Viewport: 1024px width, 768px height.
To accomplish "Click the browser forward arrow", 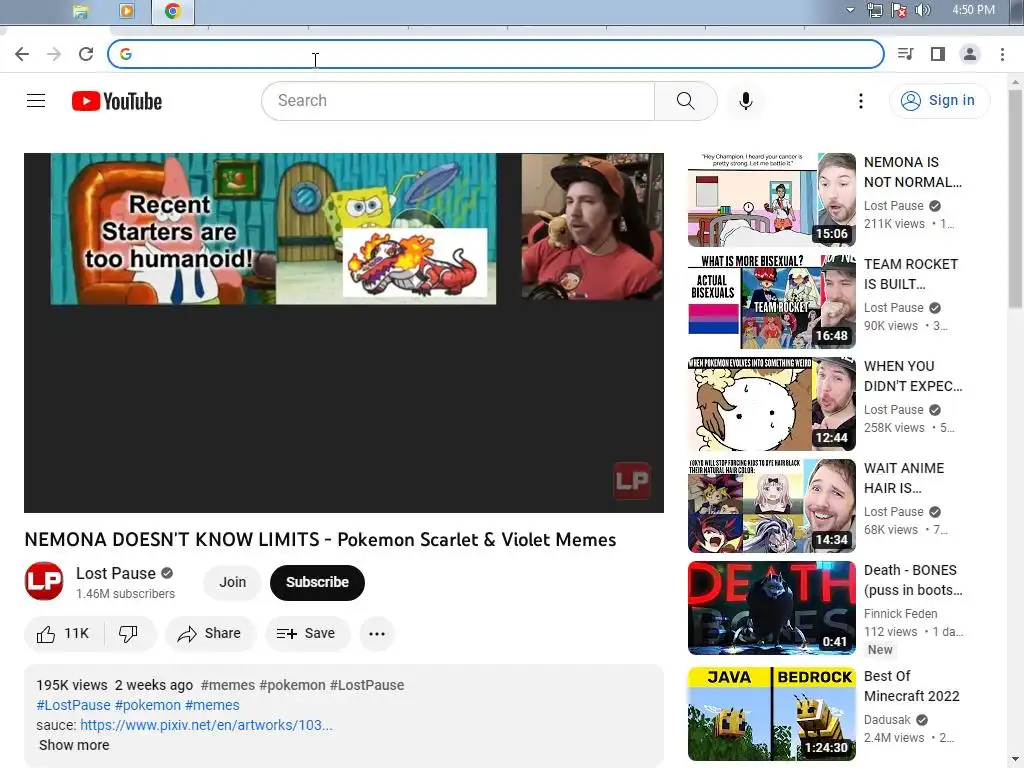I will click(54, 54).
